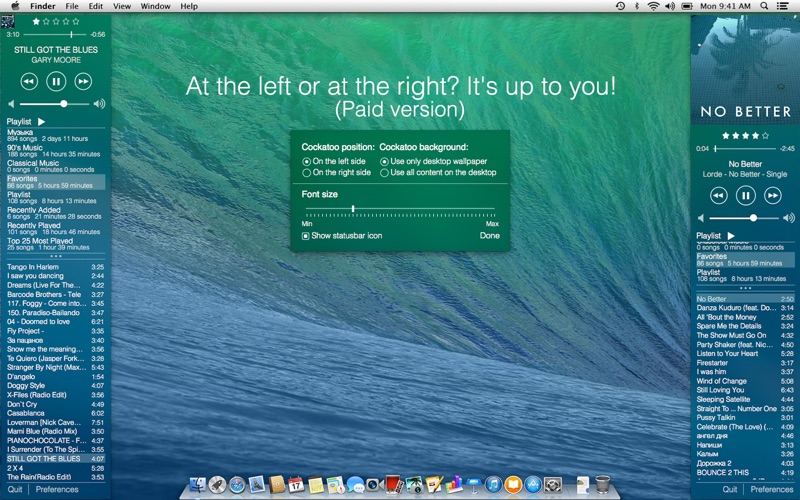The width and height of the screenshot is (800, 500).
Task: Click the small album art in left panel
Action: 7,21
